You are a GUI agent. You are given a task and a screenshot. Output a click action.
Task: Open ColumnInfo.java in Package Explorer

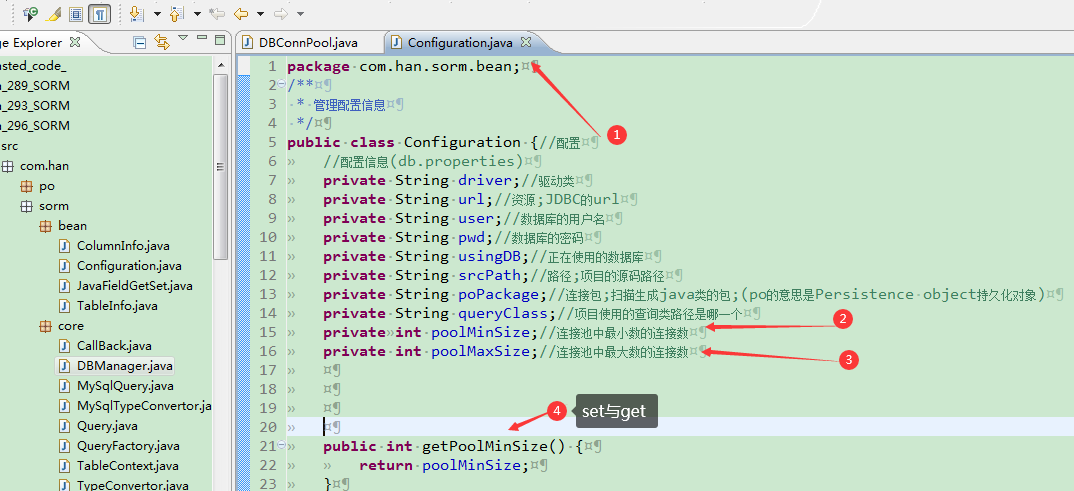coord(123,246)
